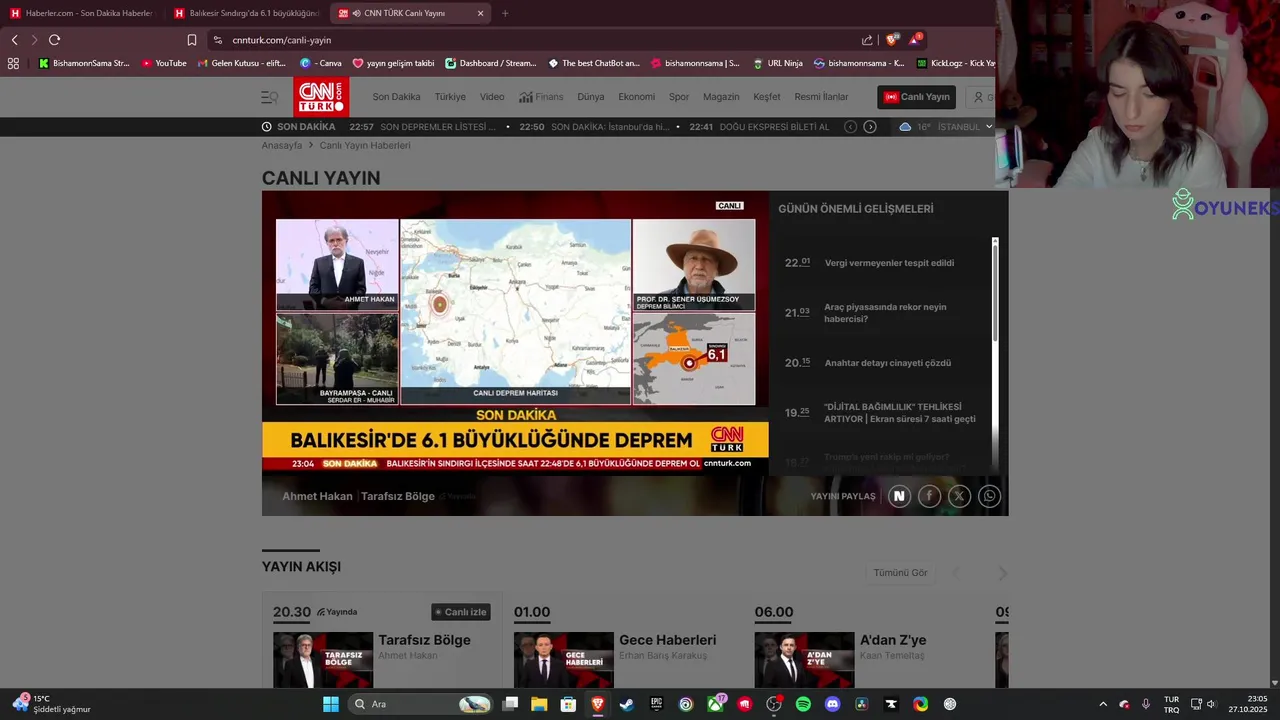Click the Gece Haberleri program thumbnail
Image resolution: width=1280 pixels, height=720 pixels.
pyautogui.click(x=564, y=660)
